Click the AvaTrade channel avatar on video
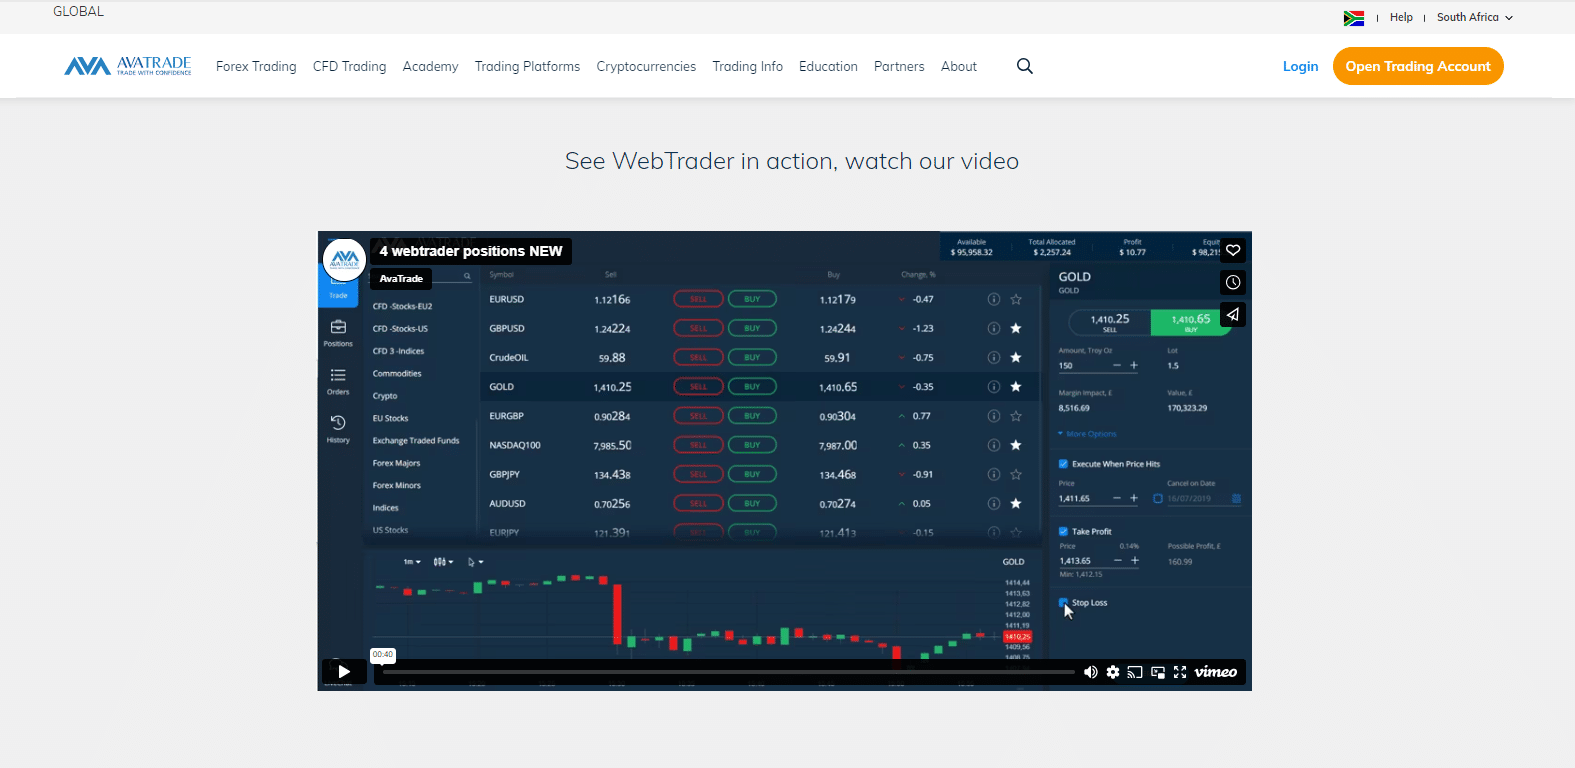Screen dimensions: 1575x768 345,260
